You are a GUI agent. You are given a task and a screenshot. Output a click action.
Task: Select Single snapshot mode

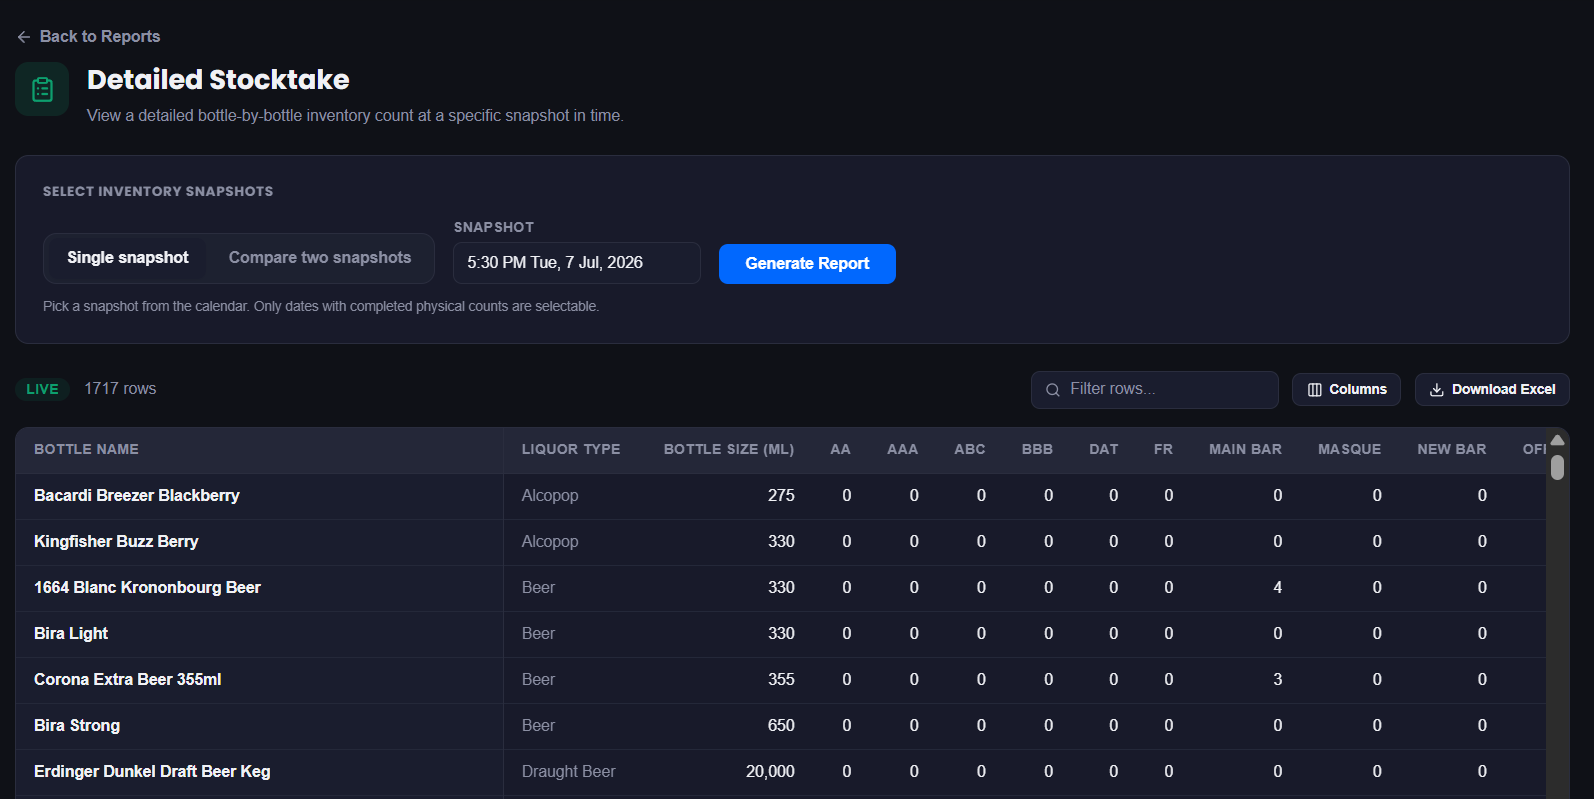[x=128, y=258]
